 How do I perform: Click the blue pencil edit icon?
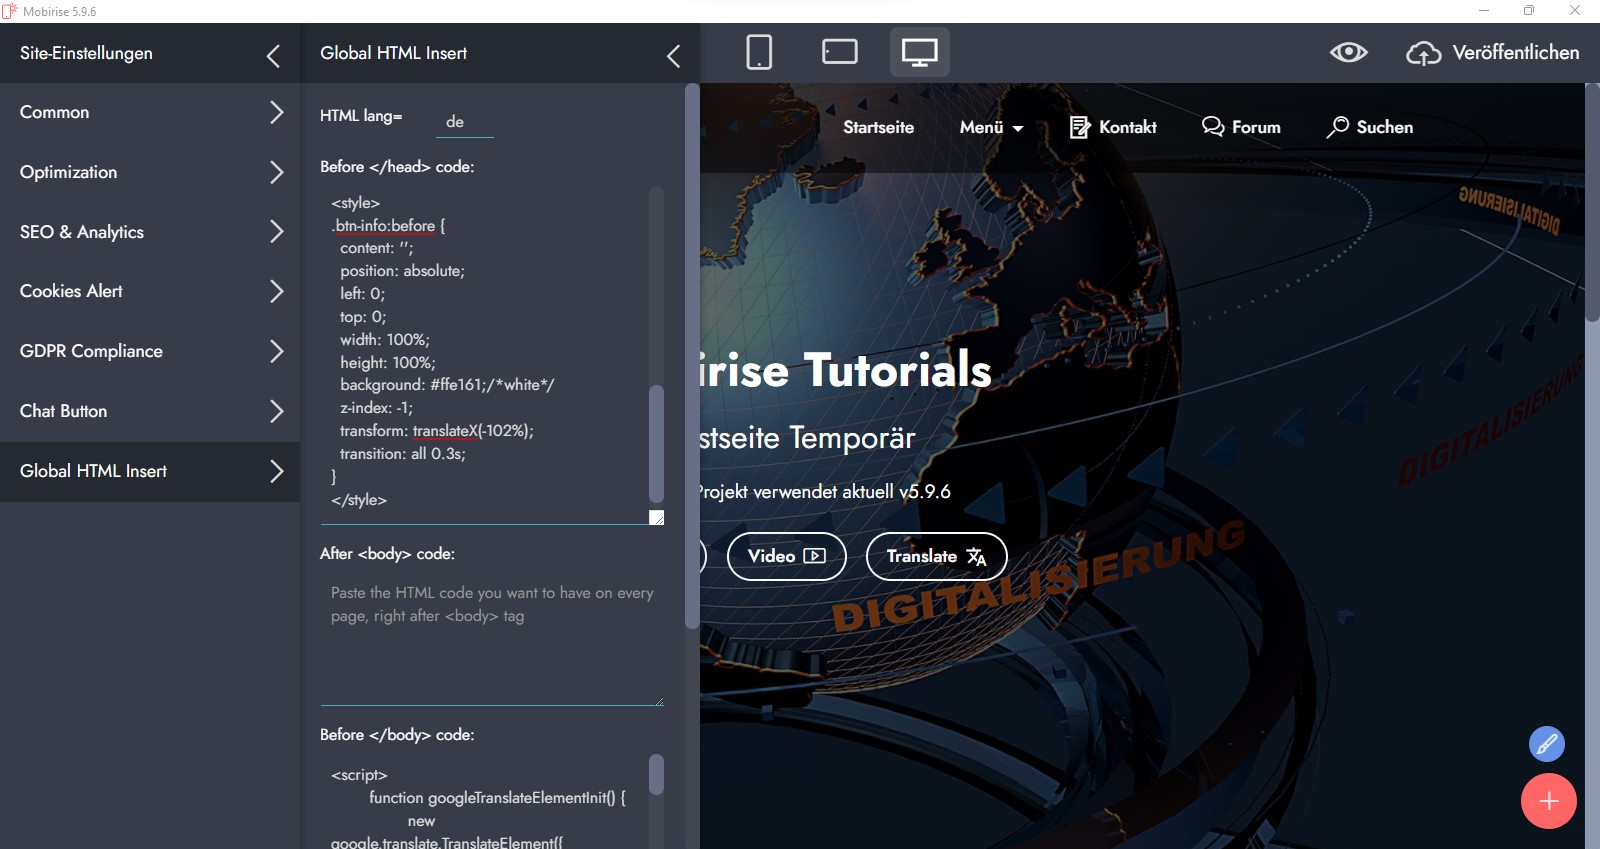(x=1546, y=744)
